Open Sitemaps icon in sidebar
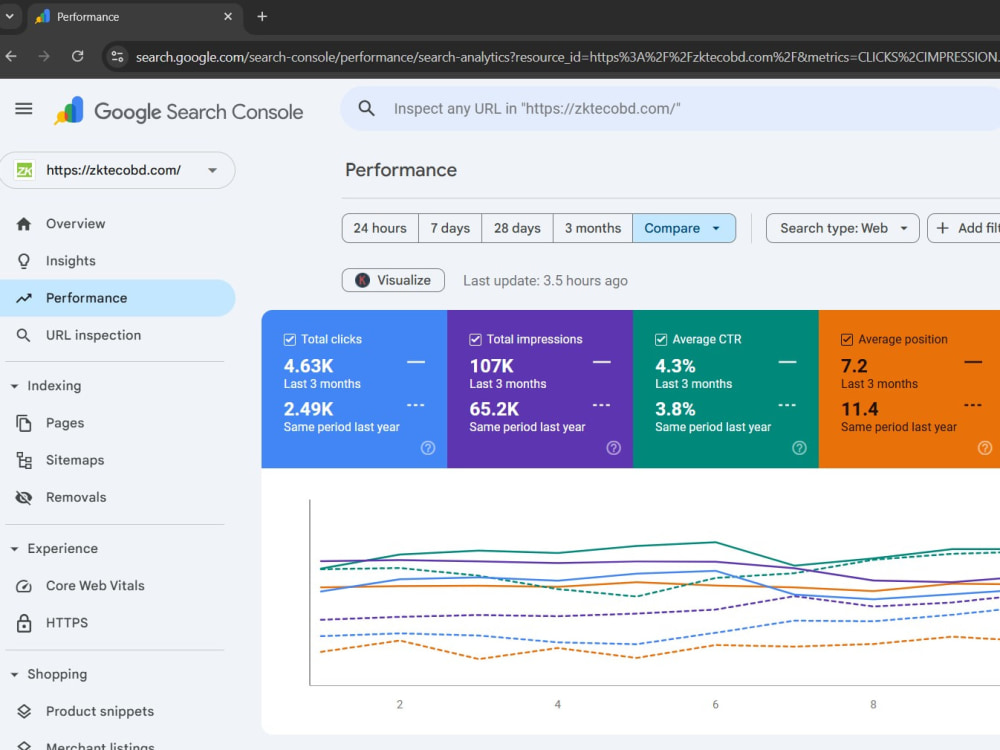This screenshot has height=750, width=1000. tap(24, 460)
